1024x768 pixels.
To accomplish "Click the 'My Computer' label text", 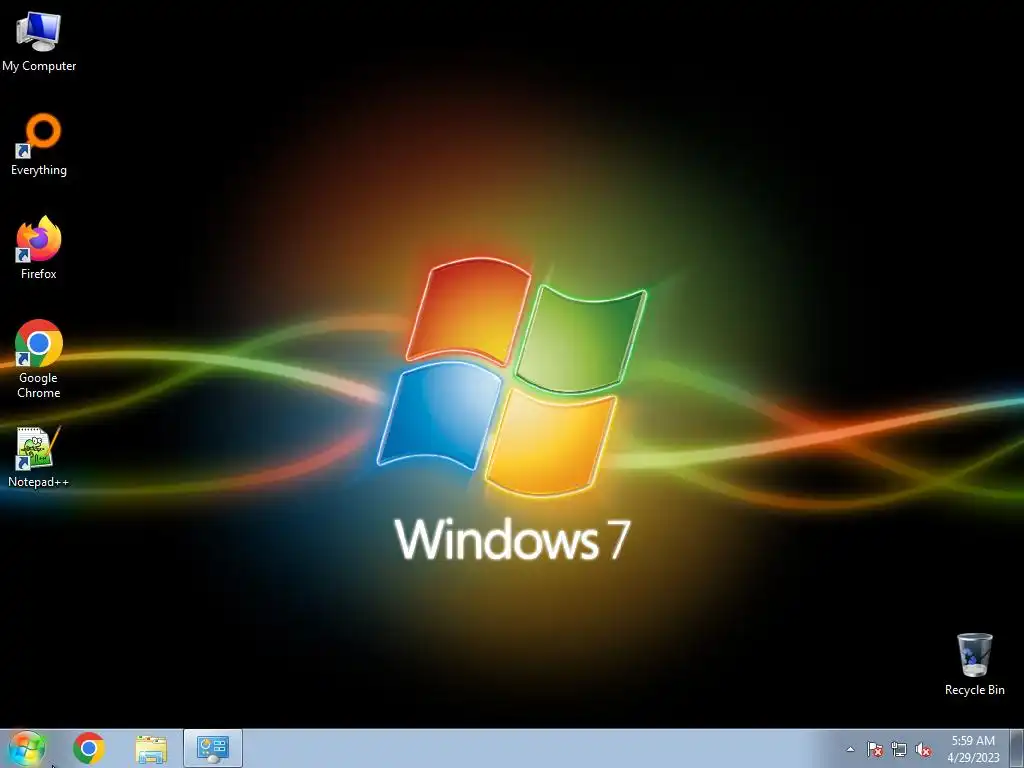I will pyautogui.click(x=39, y=66).
